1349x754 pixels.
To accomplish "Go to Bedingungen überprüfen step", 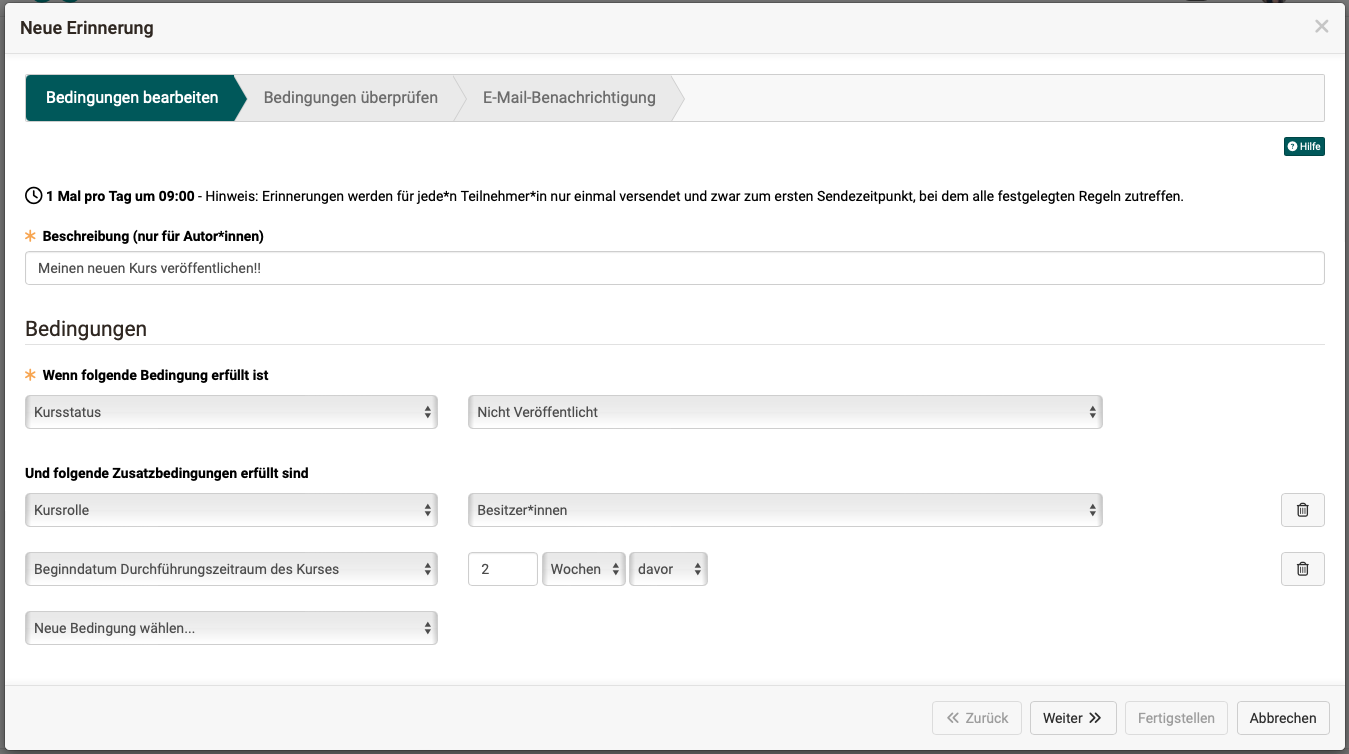I will [350, 98].
